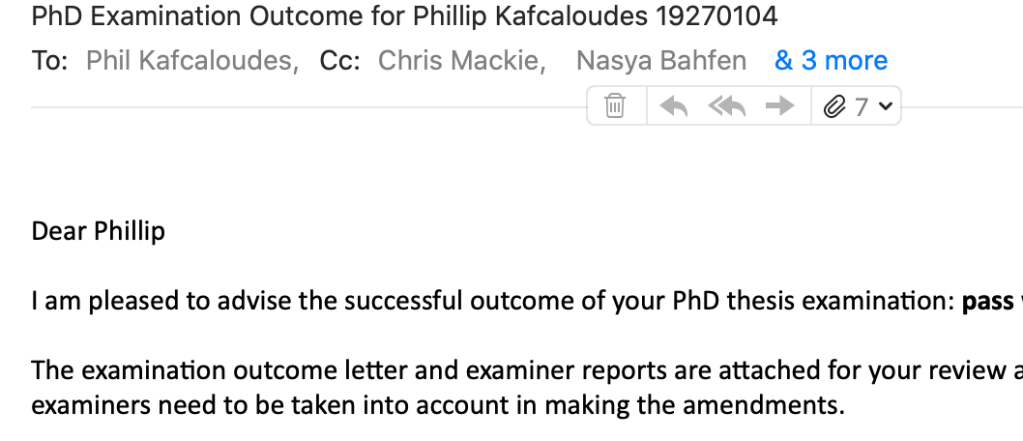Viewport: 1023px width, 441px height.
Task: Click the 'Dear Phillip' greeting
Action: 98,232
